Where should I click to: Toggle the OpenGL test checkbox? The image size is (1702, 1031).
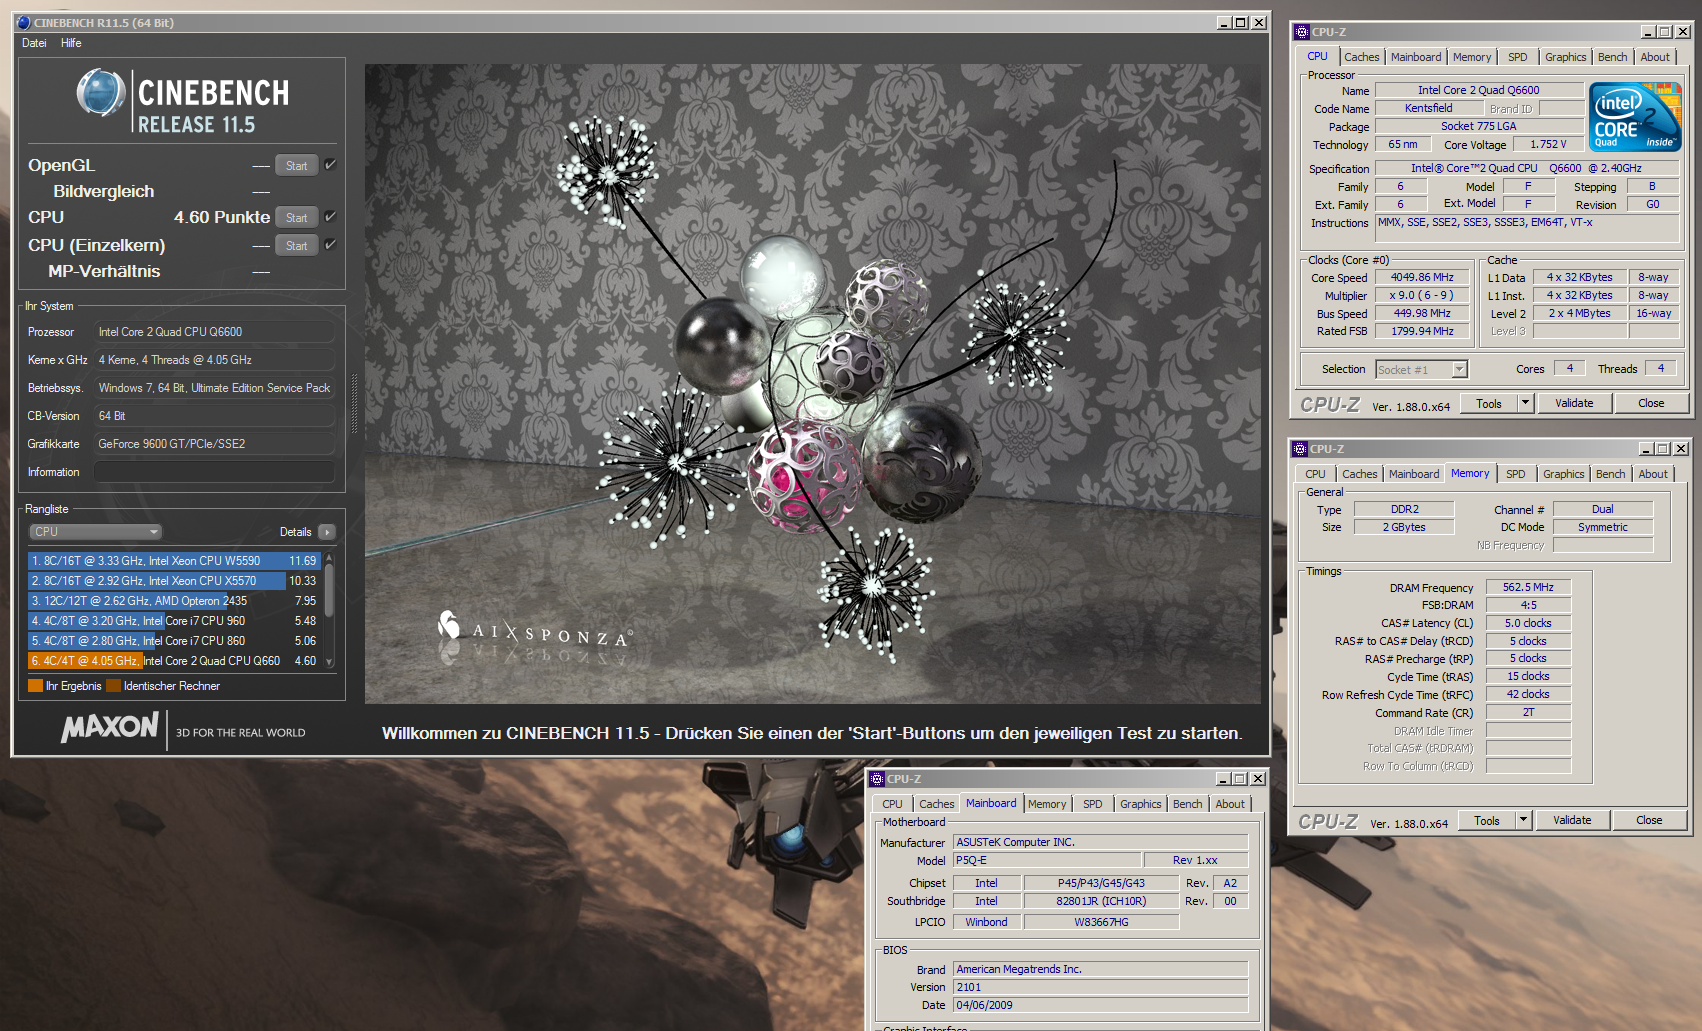[x=330, y=165]
